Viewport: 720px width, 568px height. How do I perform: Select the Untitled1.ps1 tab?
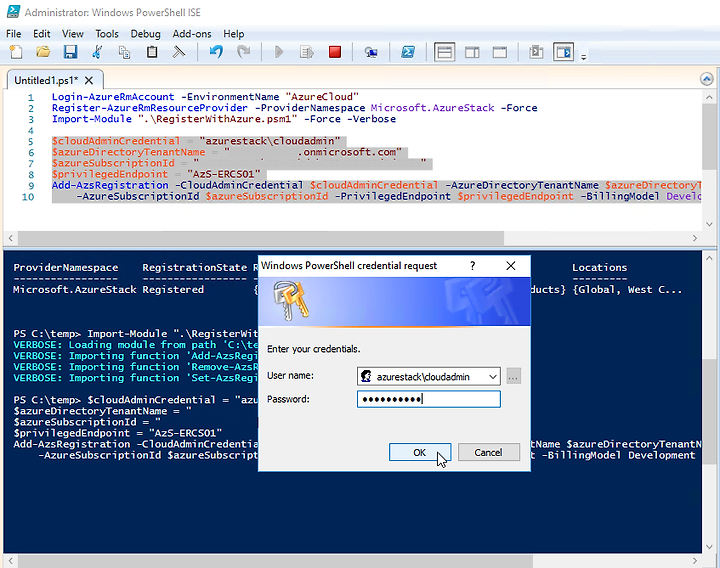(x=46, y=80)
